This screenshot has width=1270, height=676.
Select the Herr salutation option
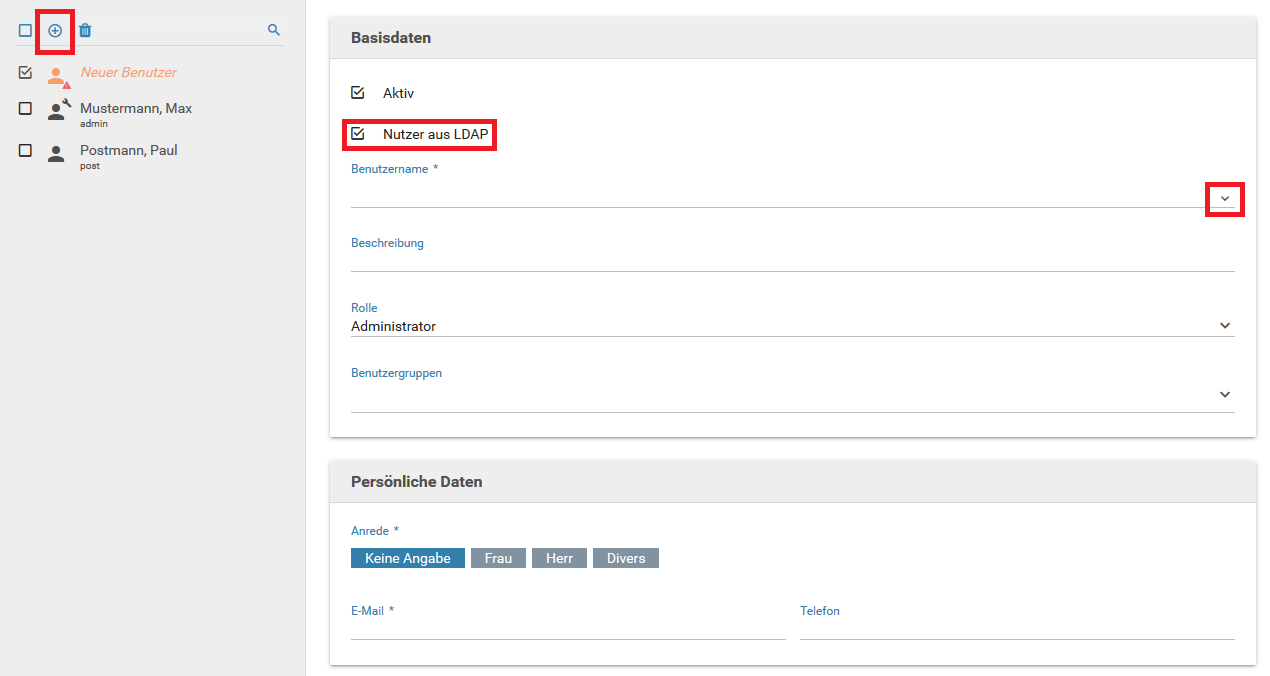pos(559,558)
